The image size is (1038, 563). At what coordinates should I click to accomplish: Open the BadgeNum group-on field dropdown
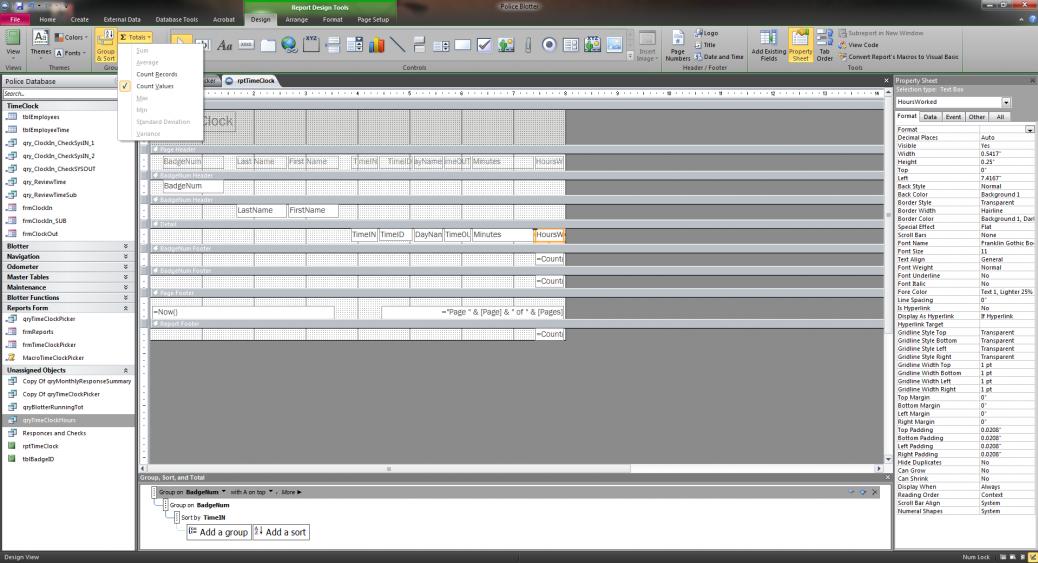(223, 492)
